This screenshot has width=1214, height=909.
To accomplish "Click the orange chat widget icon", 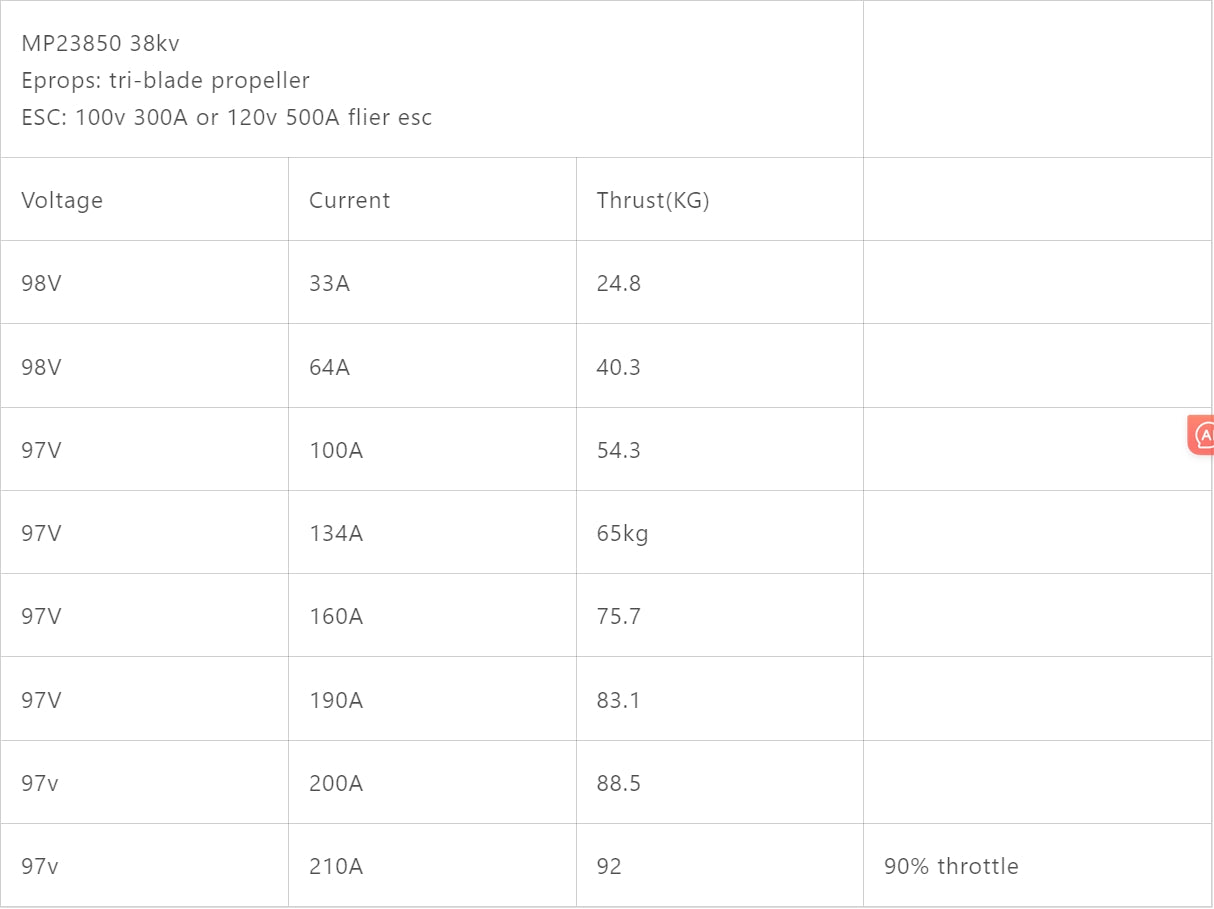I will click(1201, 435).
